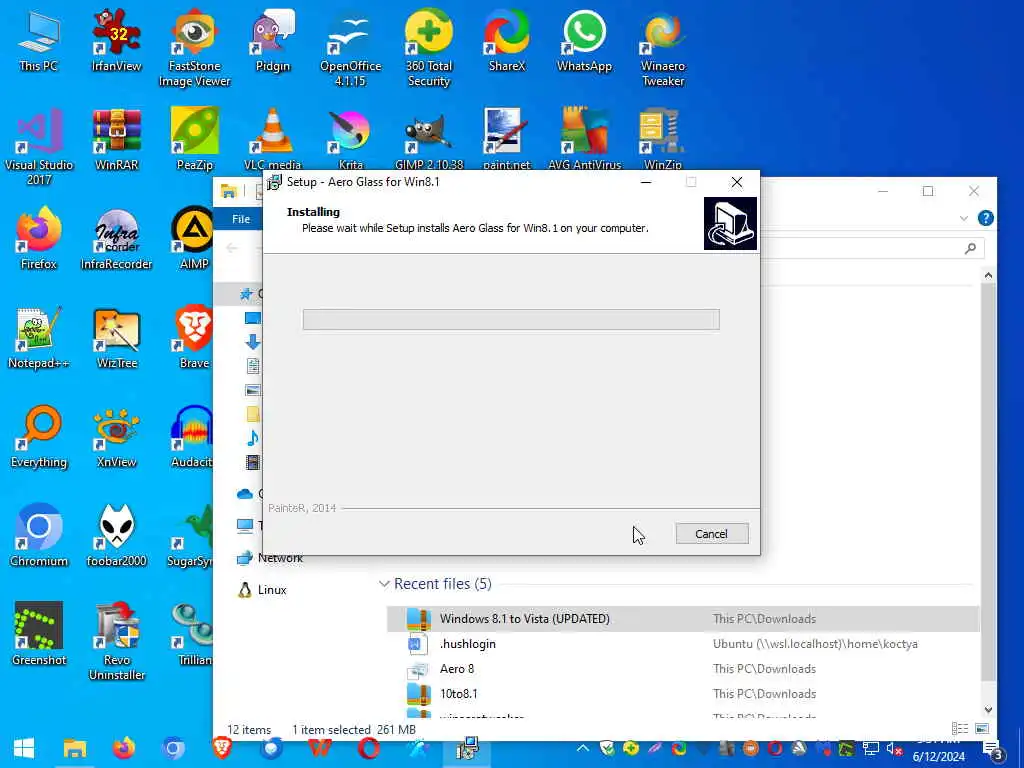Open Explorer help button
This screenshot has height=768, width=1024.
(x=985, y=218)
